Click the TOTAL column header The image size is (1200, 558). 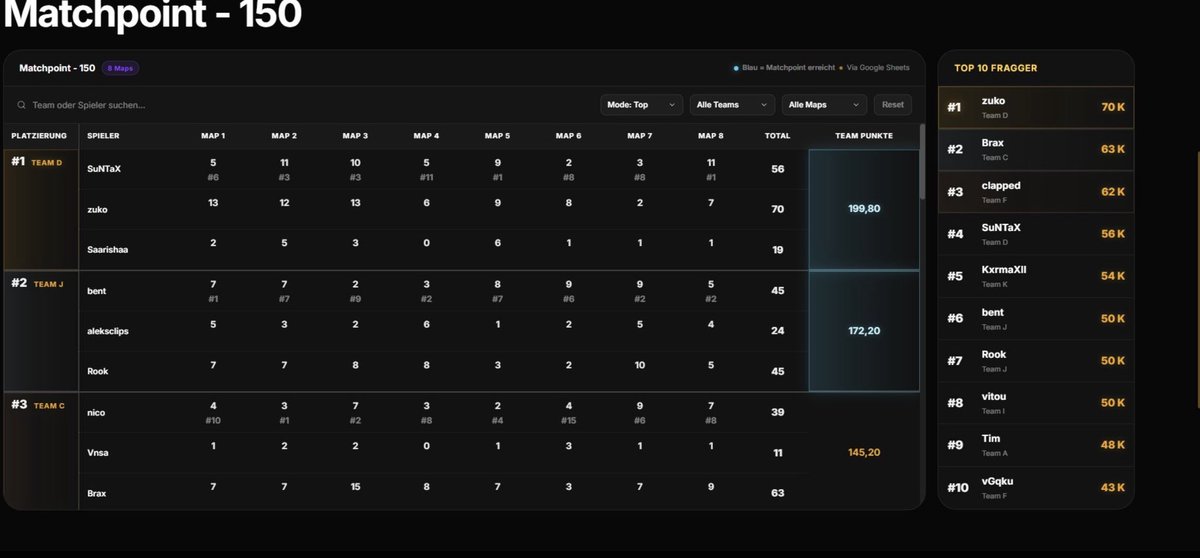[777, 136]
